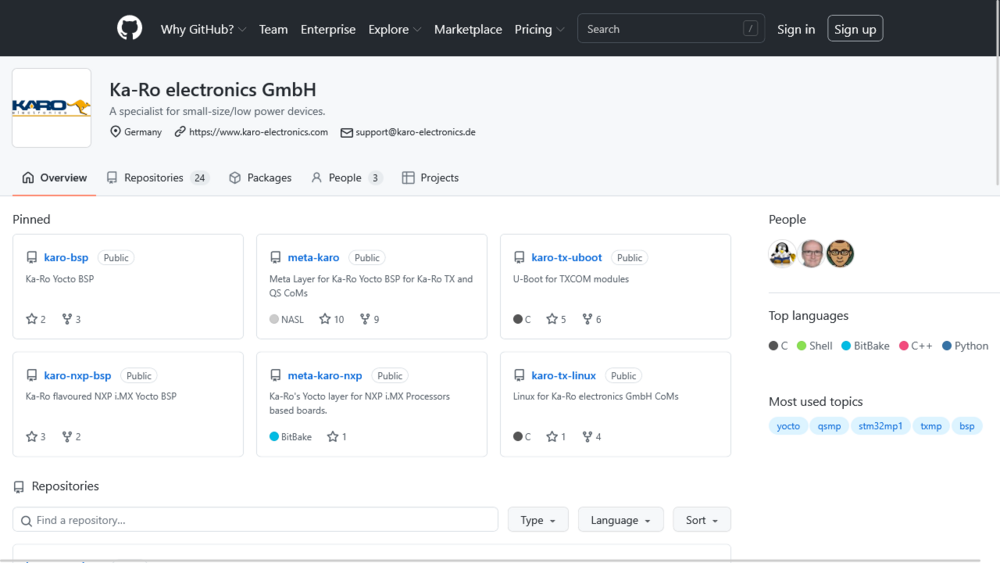Click the fork icon on karo-bsp card
This screenshot has width=1000, height=563.
tap(67, 319)
